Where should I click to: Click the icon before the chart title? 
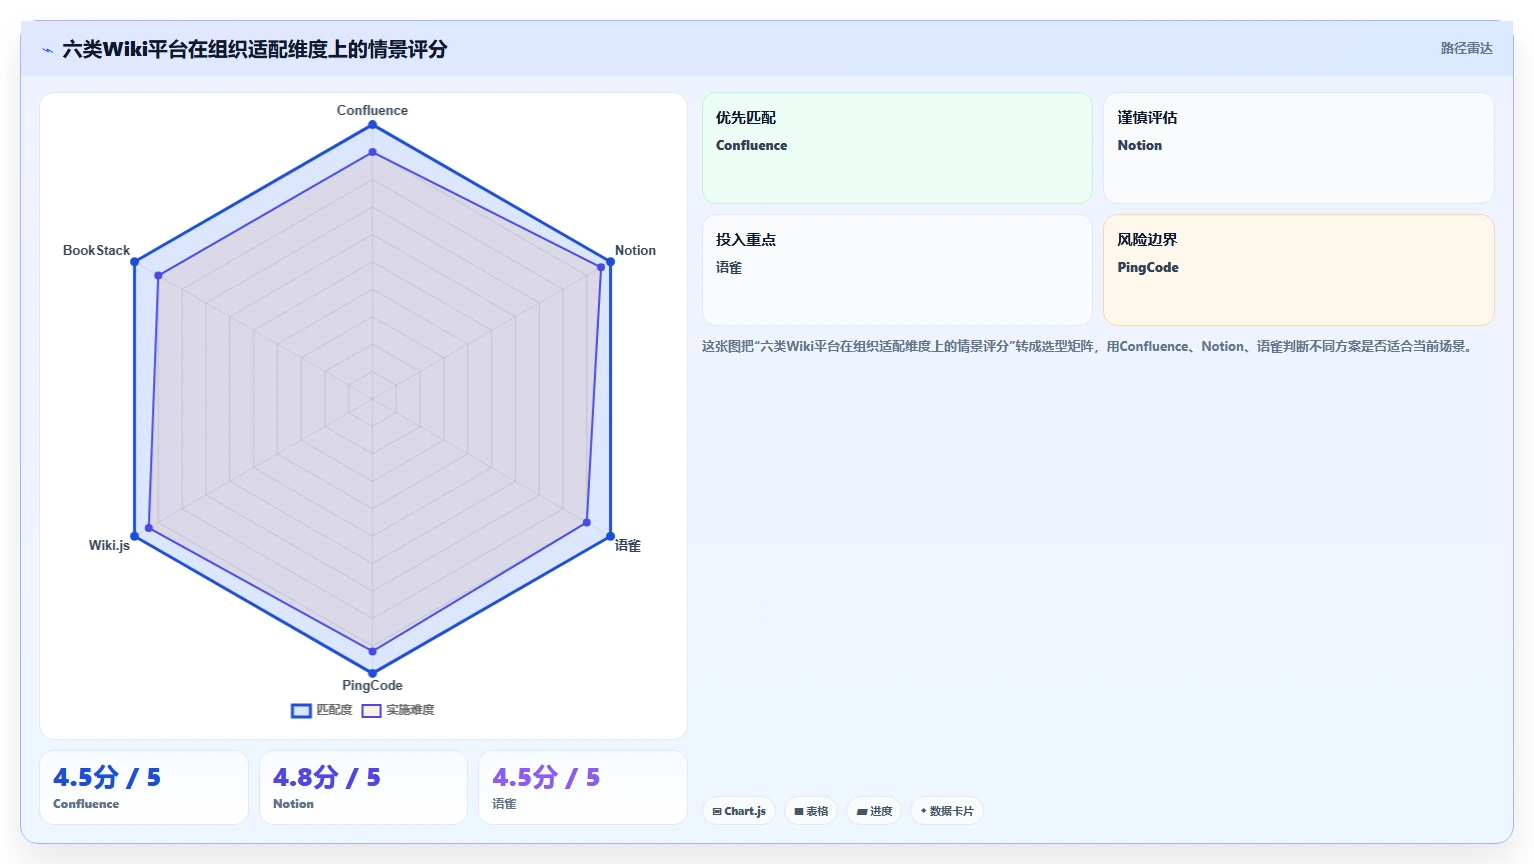pos(47,50)
